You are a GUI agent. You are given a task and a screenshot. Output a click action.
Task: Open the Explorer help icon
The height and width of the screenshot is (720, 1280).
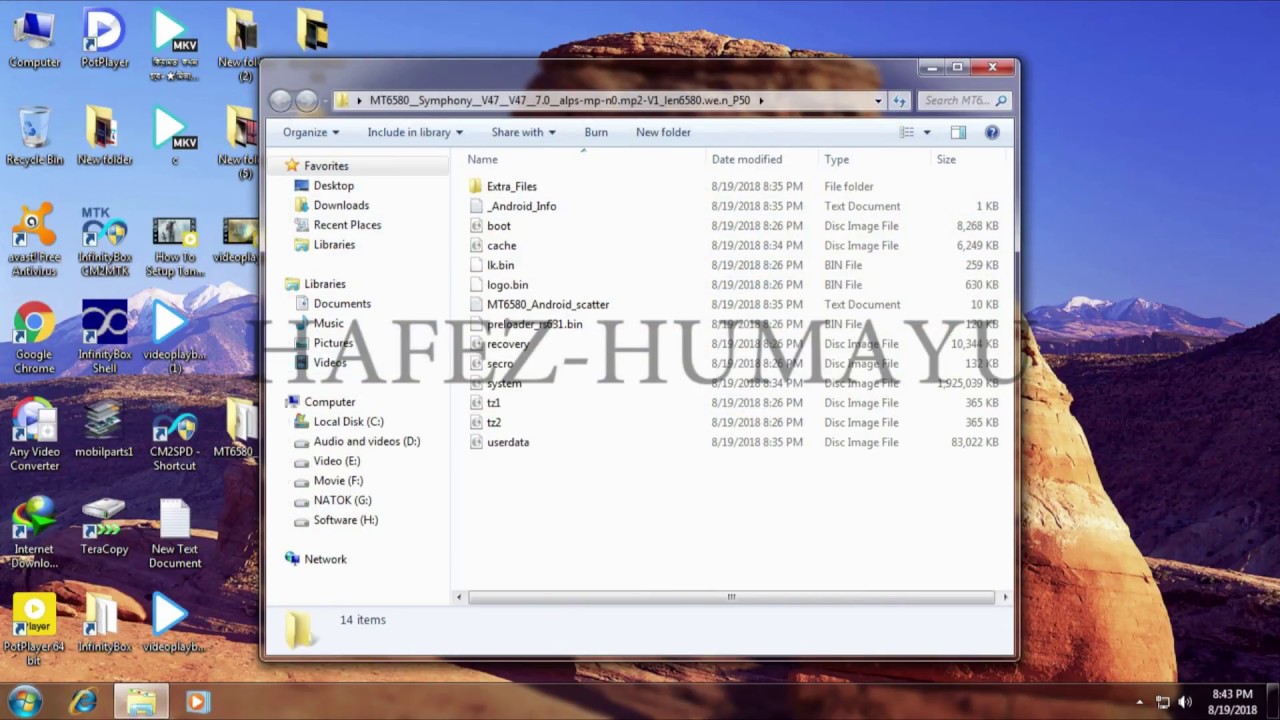click(x=992, y=132)
